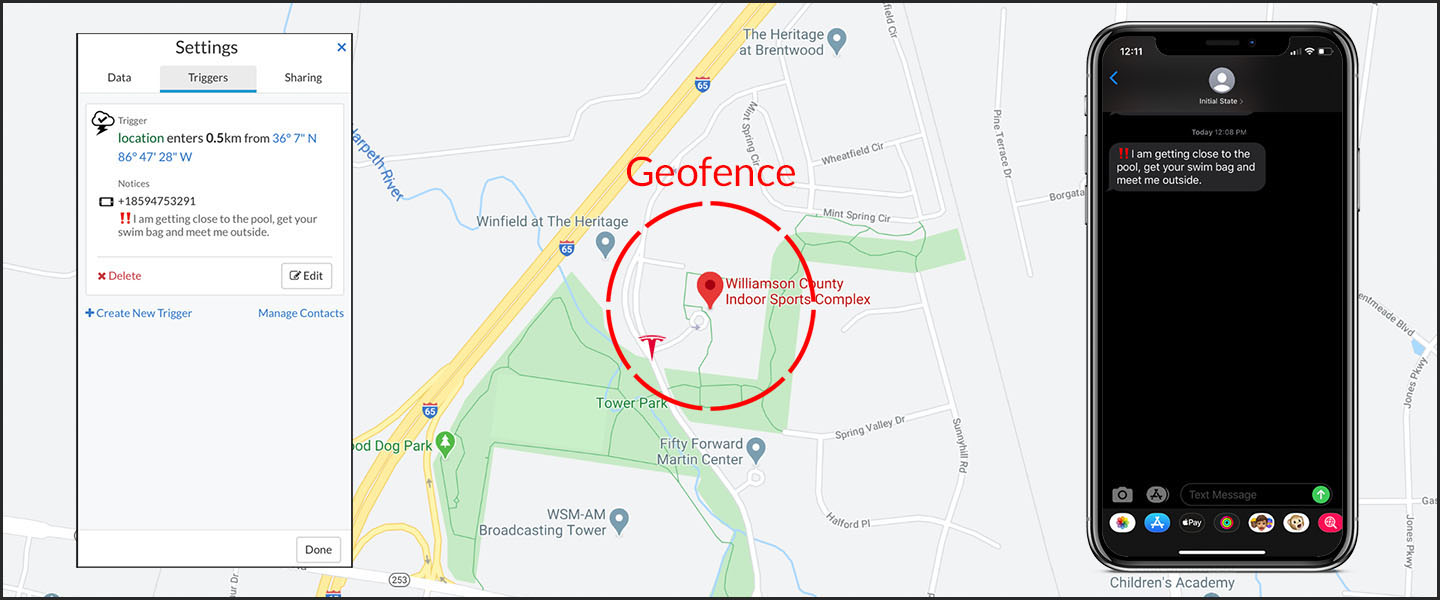The image size is (1440, 600).
Task: Open Apple Pay in the iMessage drawer
Action: click(x=1192, y=523)
